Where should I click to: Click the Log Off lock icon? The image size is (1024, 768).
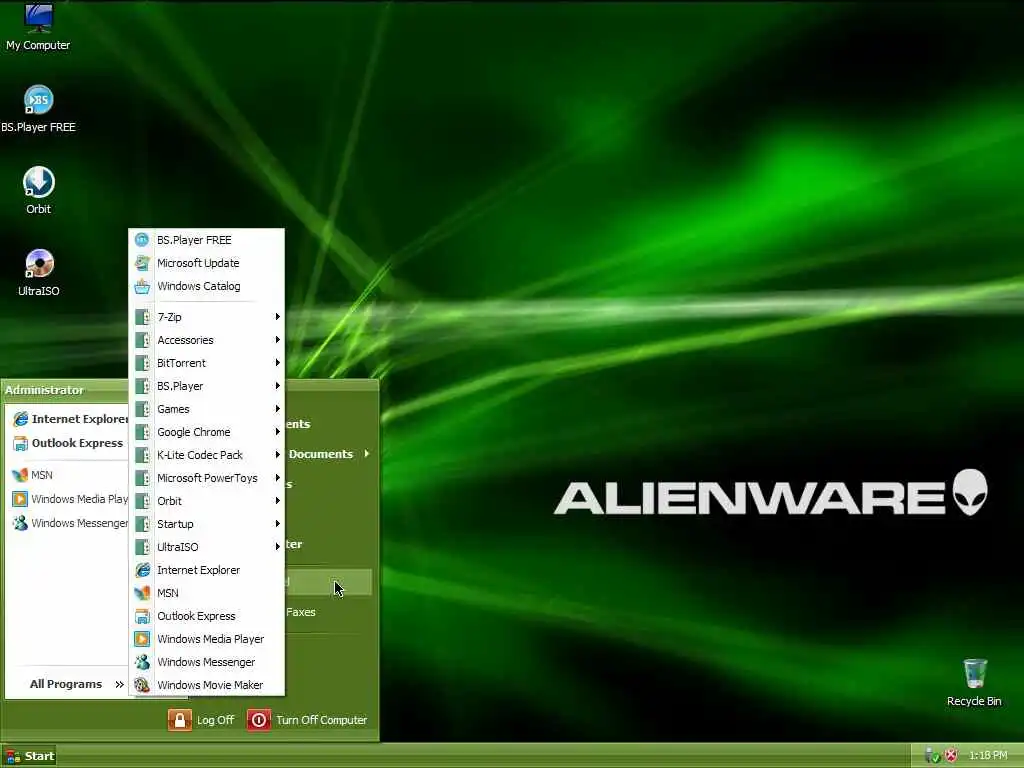click(180, 720)
